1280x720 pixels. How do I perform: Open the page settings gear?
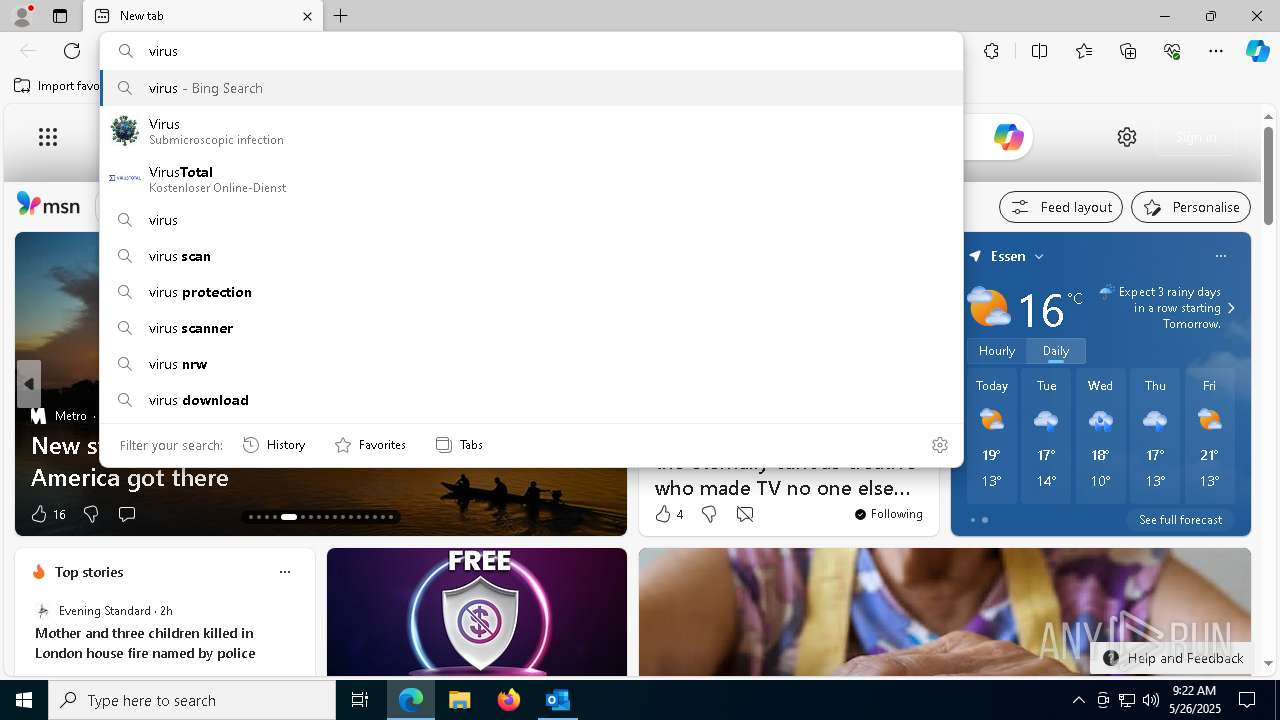[x=1127, y=137]
